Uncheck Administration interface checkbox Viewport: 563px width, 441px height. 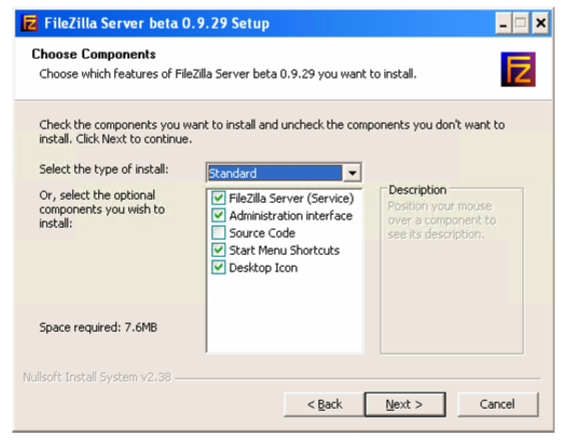[x=218, y=215]
